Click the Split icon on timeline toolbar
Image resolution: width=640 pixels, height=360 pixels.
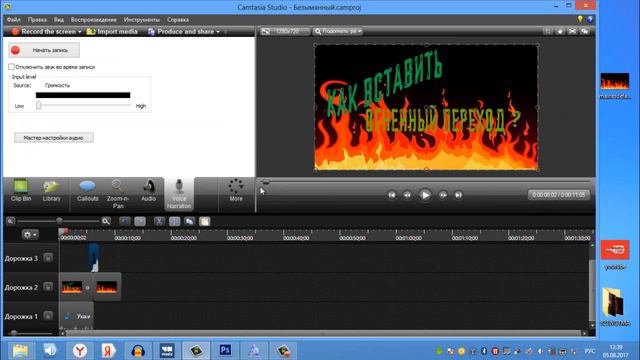point(174,221)
